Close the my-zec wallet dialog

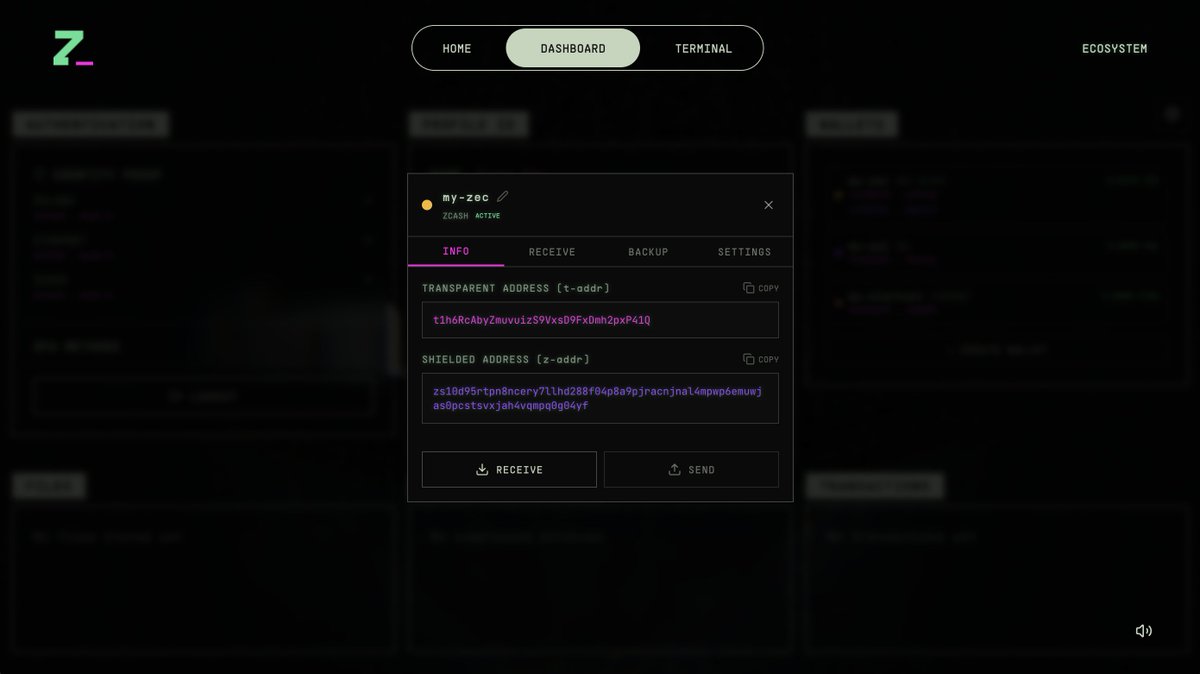[768, 205]
